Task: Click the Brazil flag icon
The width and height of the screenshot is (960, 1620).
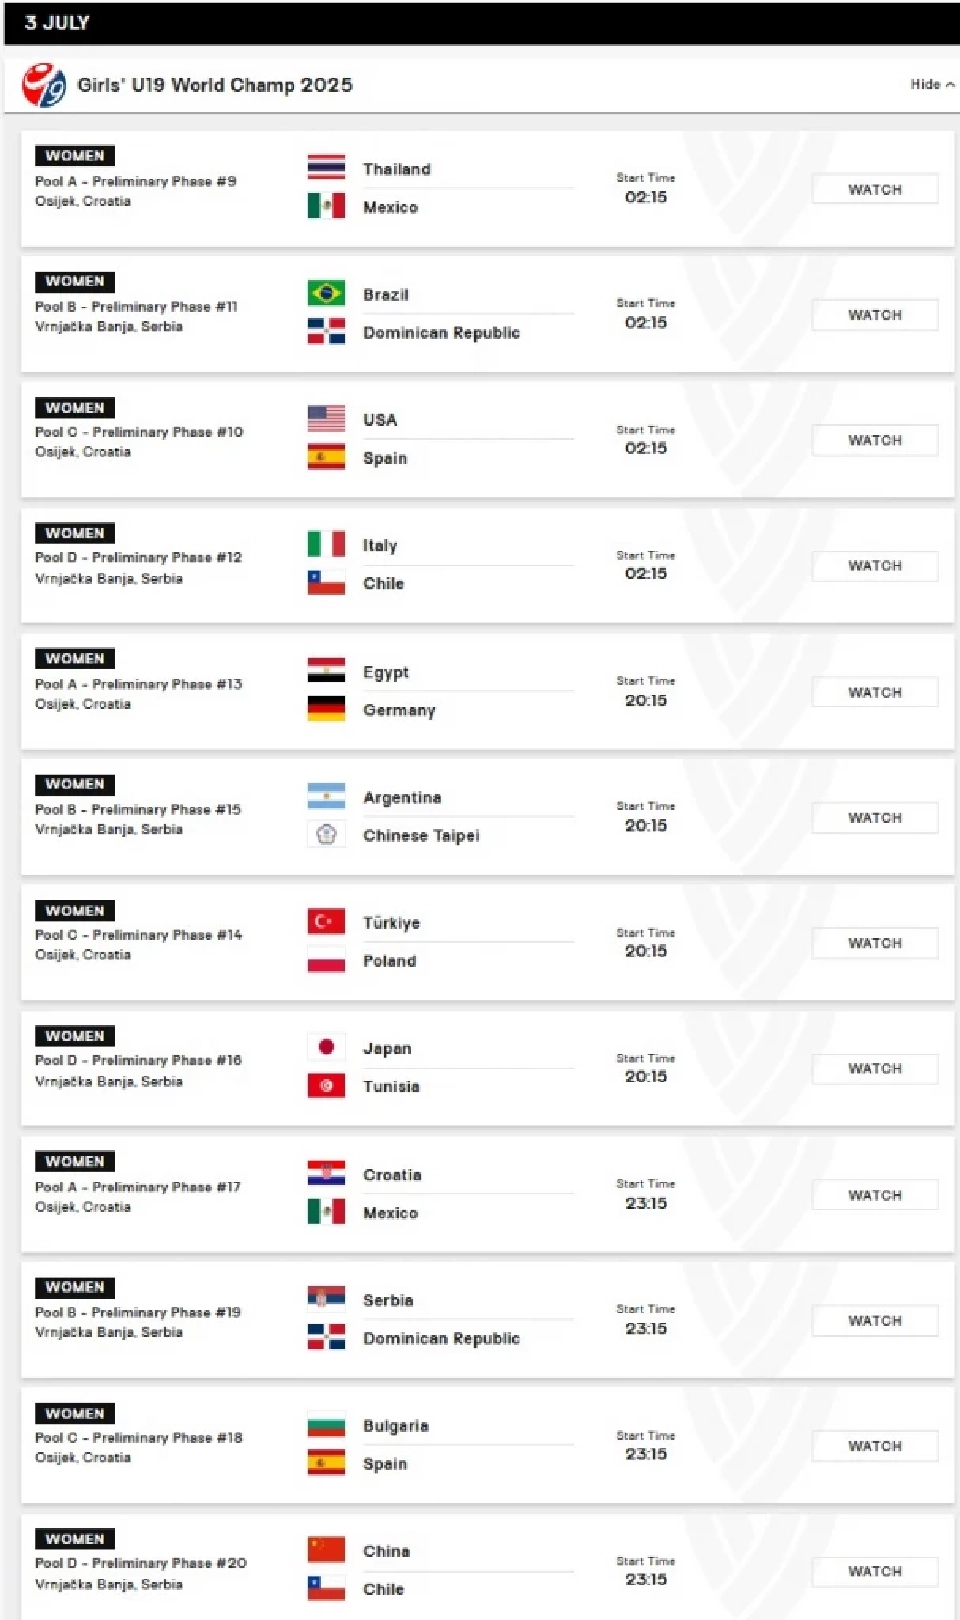Action: [x=325, y=294]
